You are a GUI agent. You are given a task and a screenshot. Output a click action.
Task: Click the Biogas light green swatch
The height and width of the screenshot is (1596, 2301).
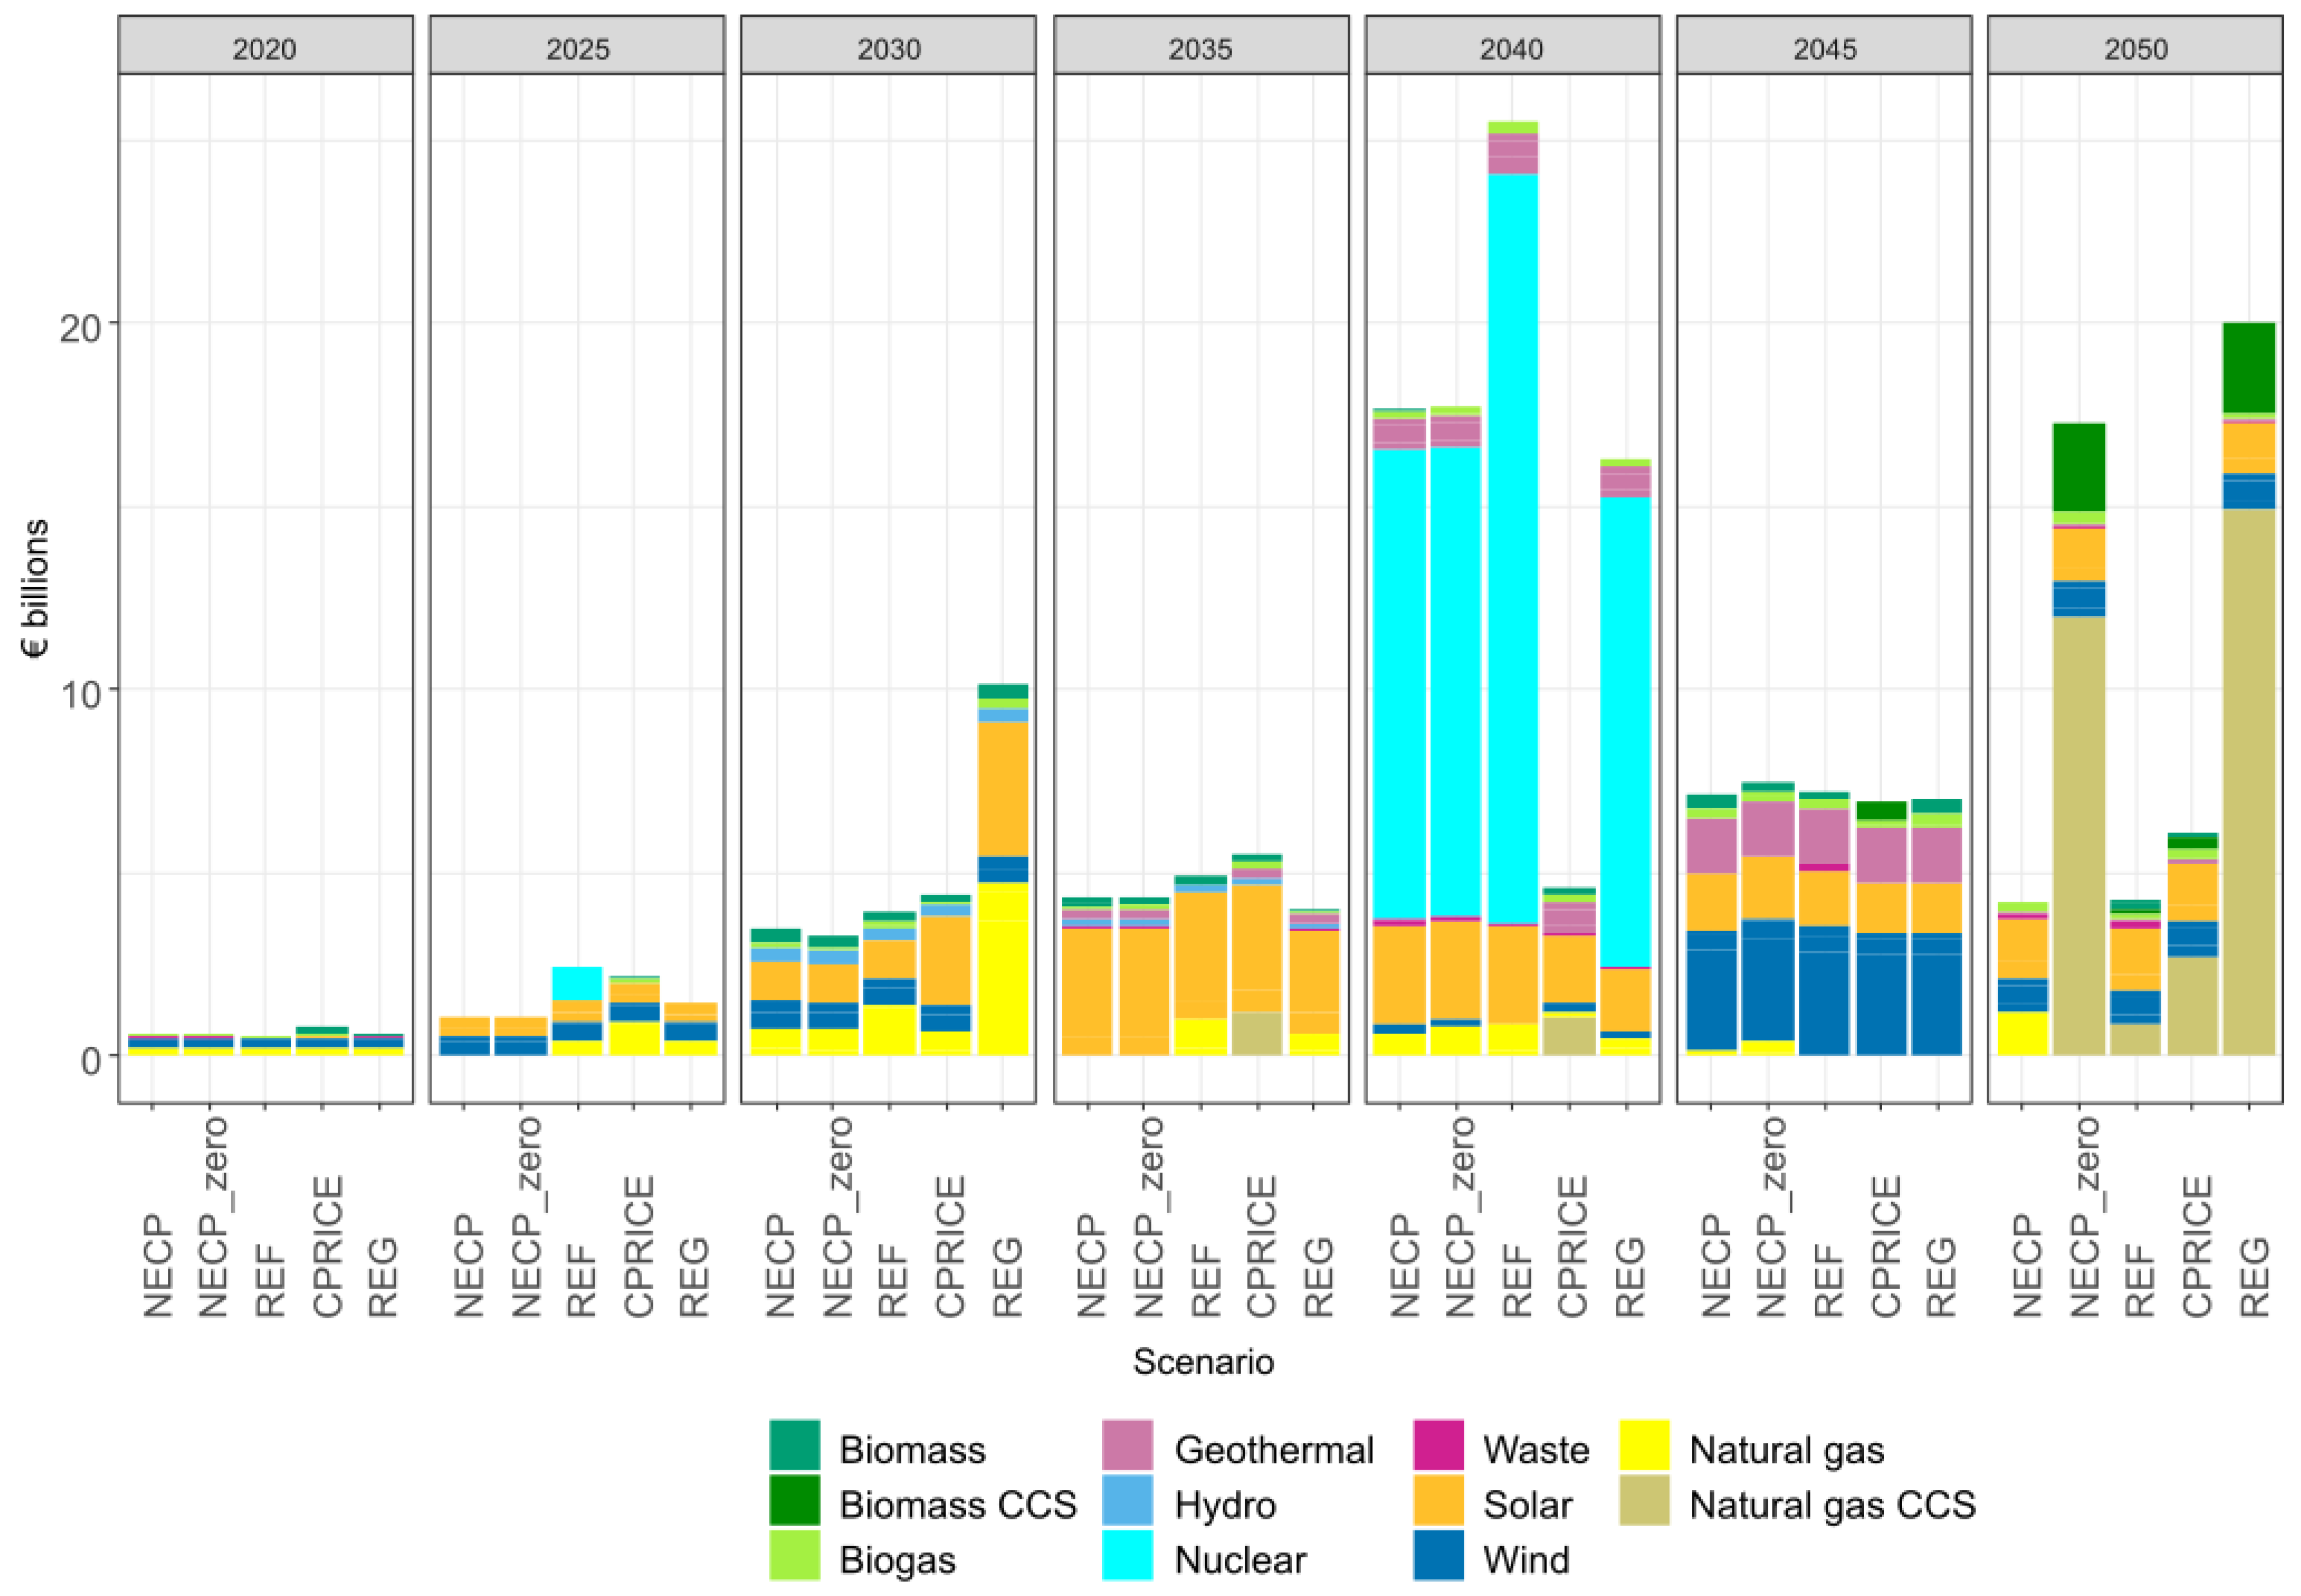pos(794,1555)
